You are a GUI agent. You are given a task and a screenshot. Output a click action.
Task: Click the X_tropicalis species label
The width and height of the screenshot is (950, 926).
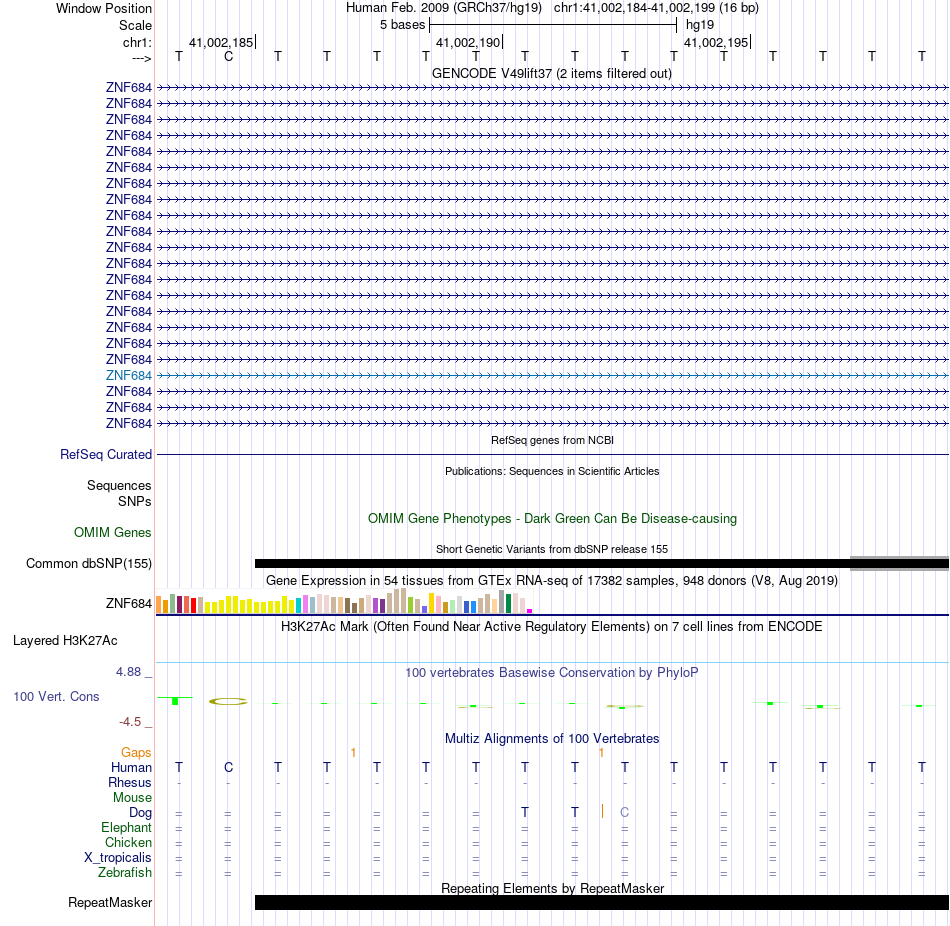pyautogui.click(x=118, y=858)
